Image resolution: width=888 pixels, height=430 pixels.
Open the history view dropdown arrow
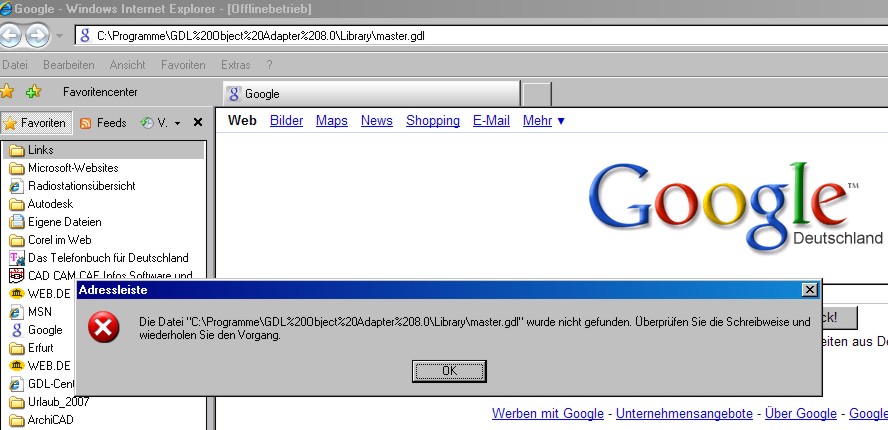177,123
